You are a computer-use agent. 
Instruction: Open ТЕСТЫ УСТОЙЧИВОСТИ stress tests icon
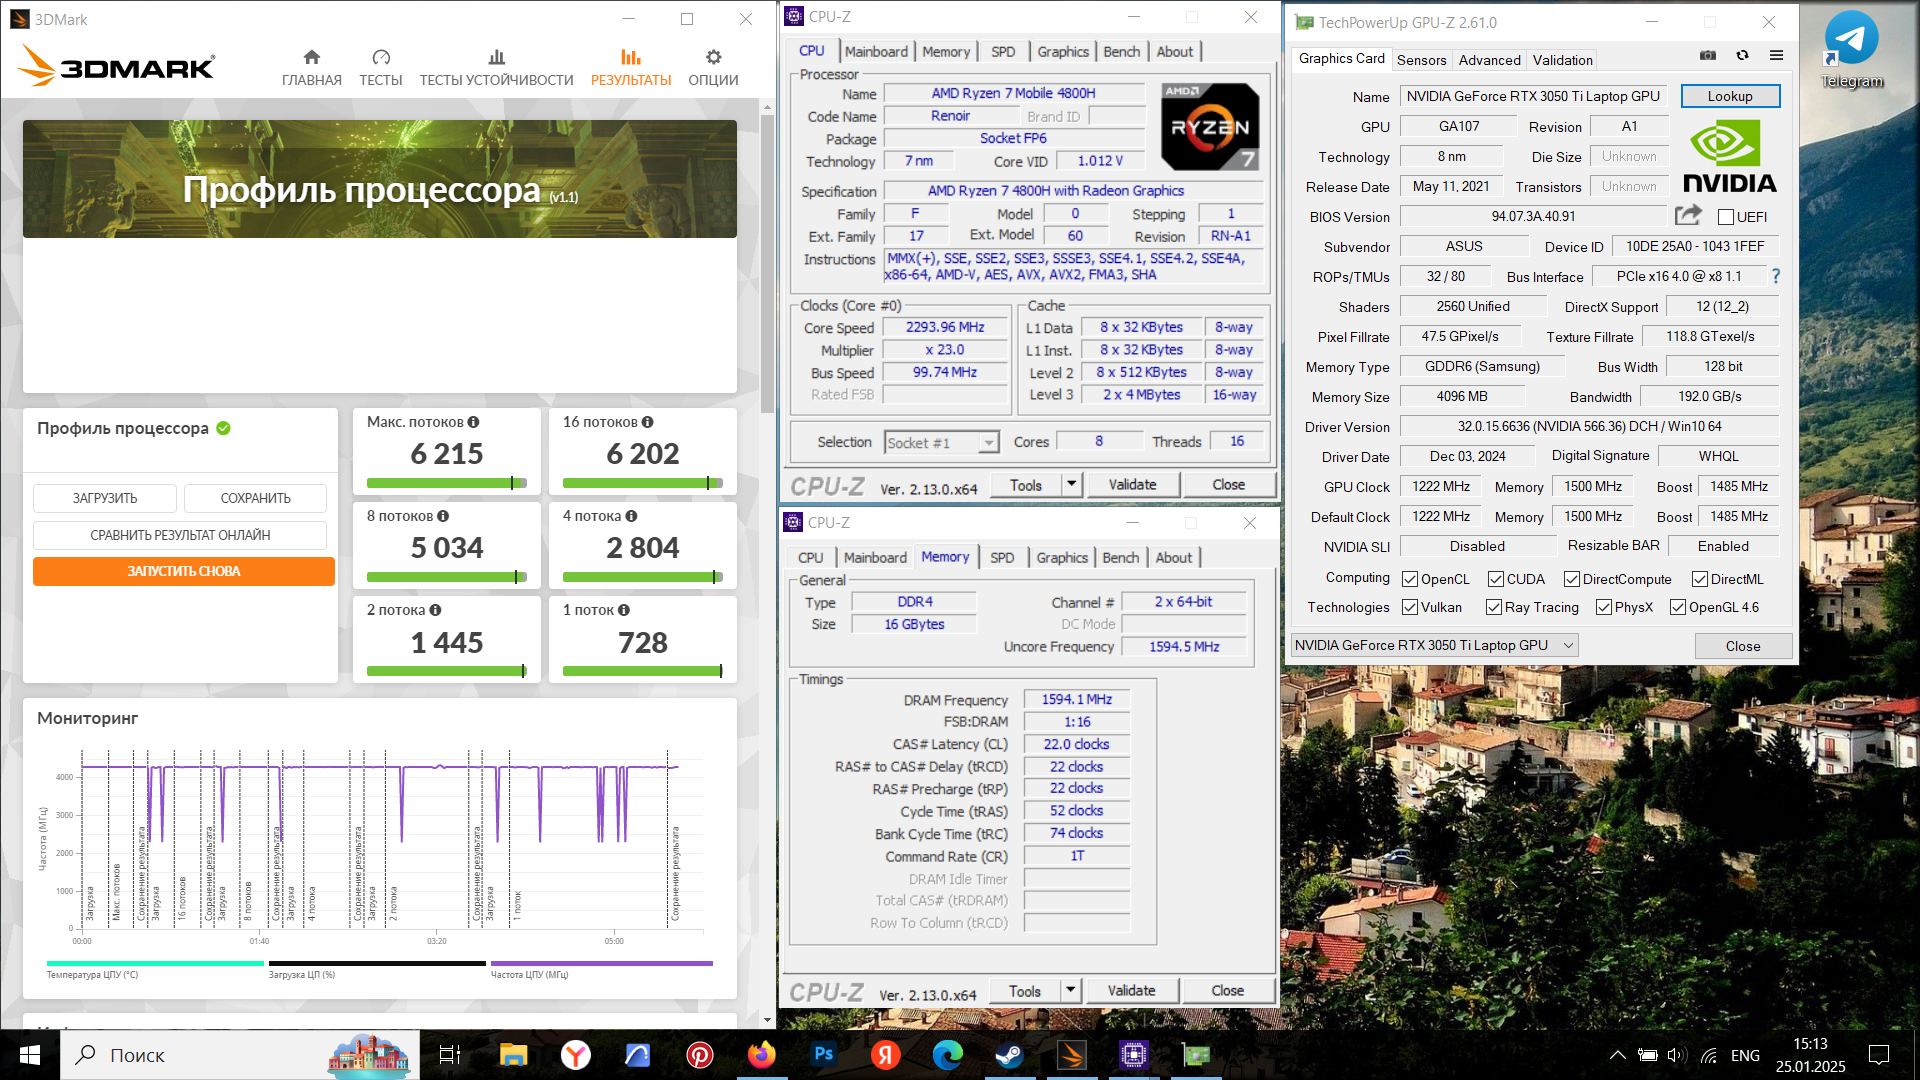497,57
